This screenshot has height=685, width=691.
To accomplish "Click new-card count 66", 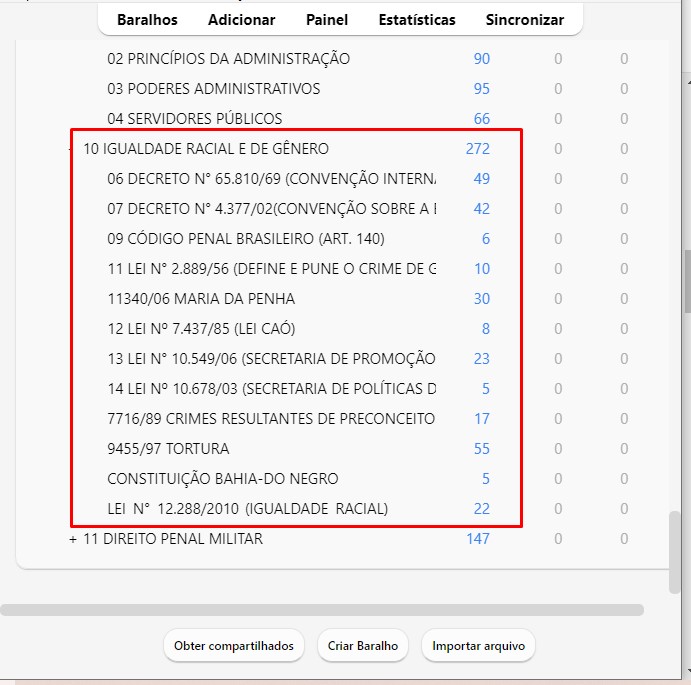I will 482,119.
